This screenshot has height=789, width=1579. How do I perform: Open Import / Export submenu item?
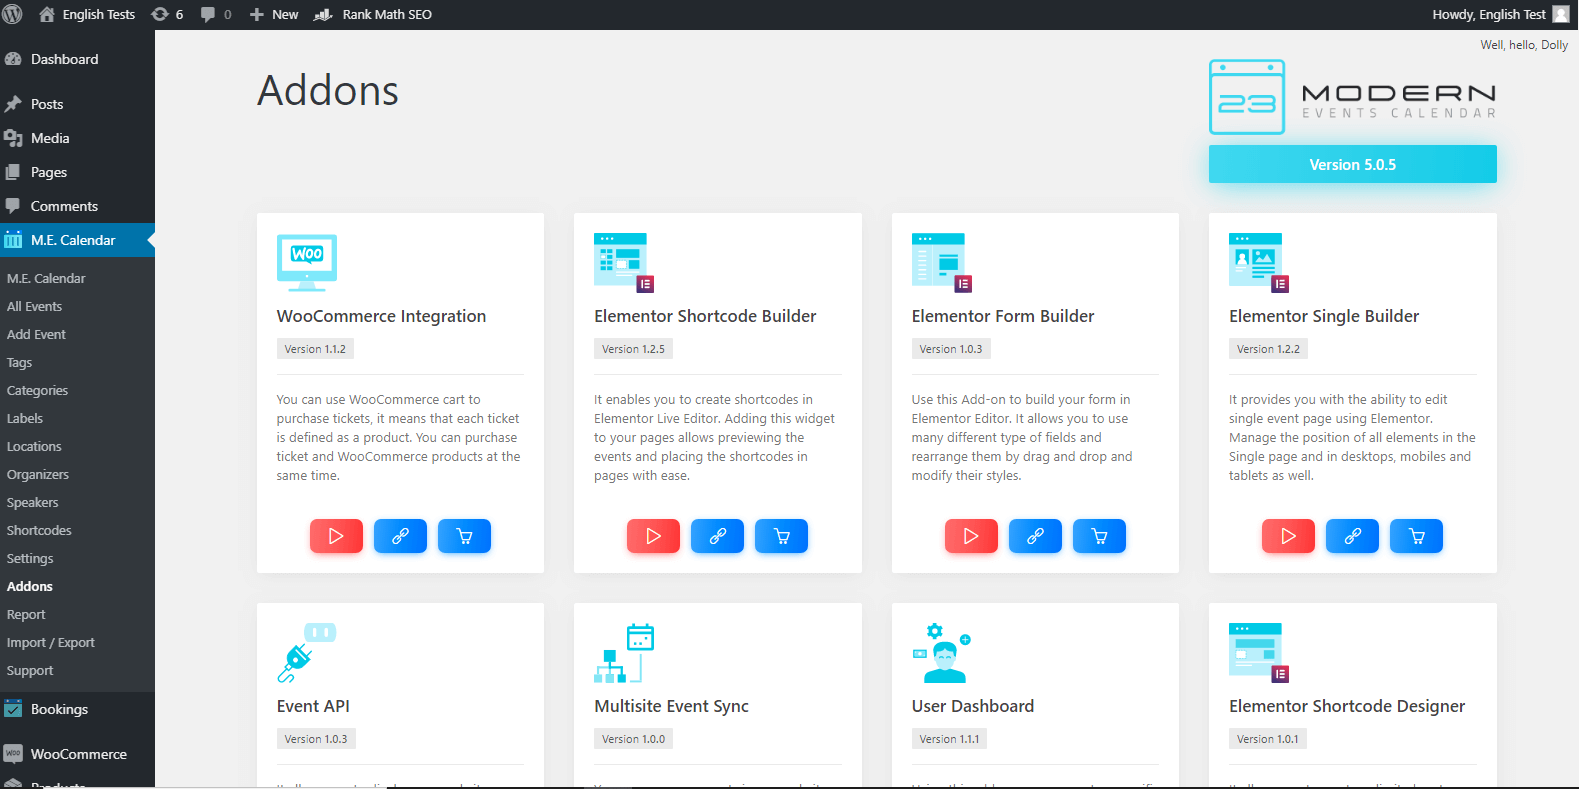(x=51, y=642)
